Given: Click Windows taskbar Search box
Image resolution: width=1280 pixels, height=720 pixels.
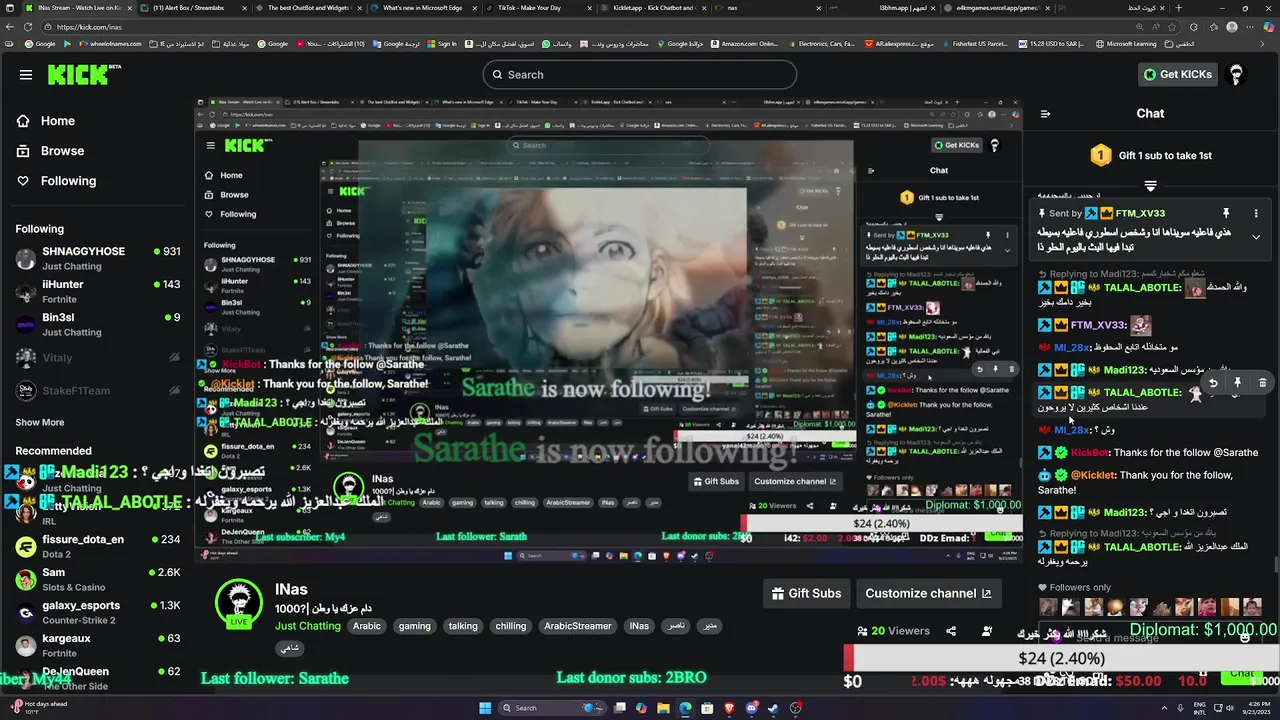Looking at the screenshot, I should [550, 708].
